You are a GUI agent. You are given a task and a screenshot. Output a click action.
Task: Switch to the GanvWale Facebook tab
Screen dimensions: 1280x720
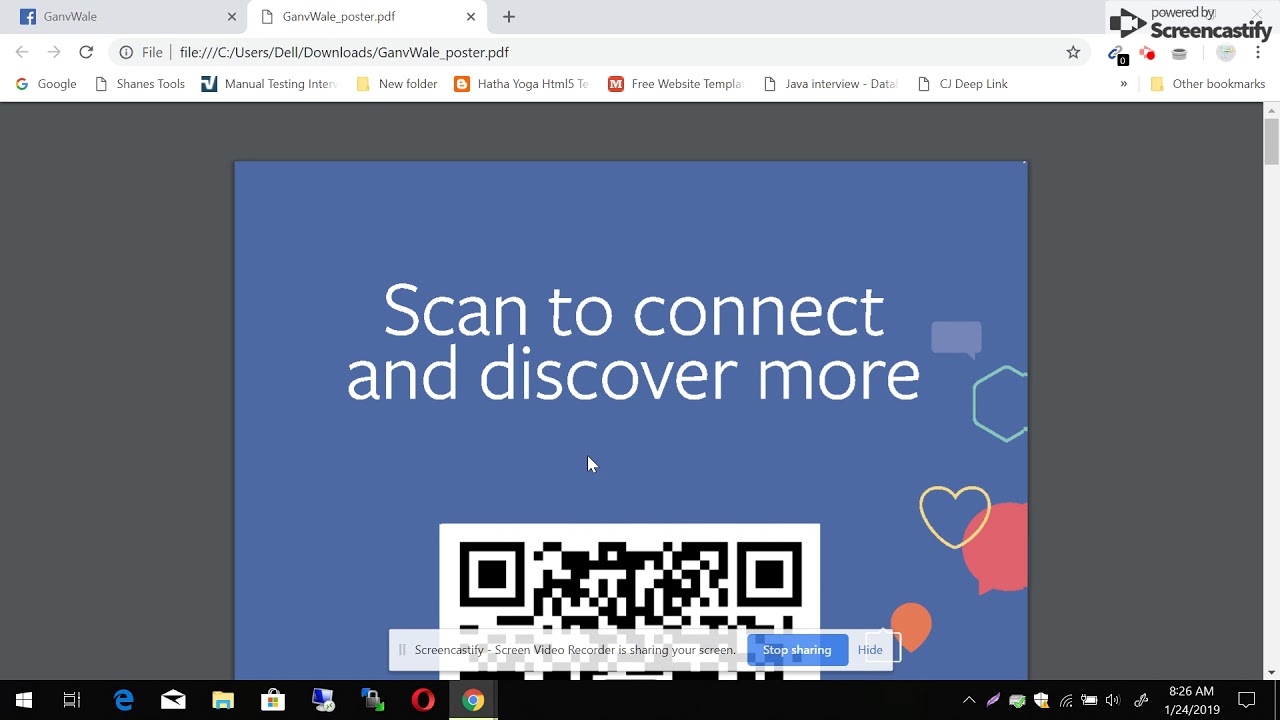(x=125, y=17)
